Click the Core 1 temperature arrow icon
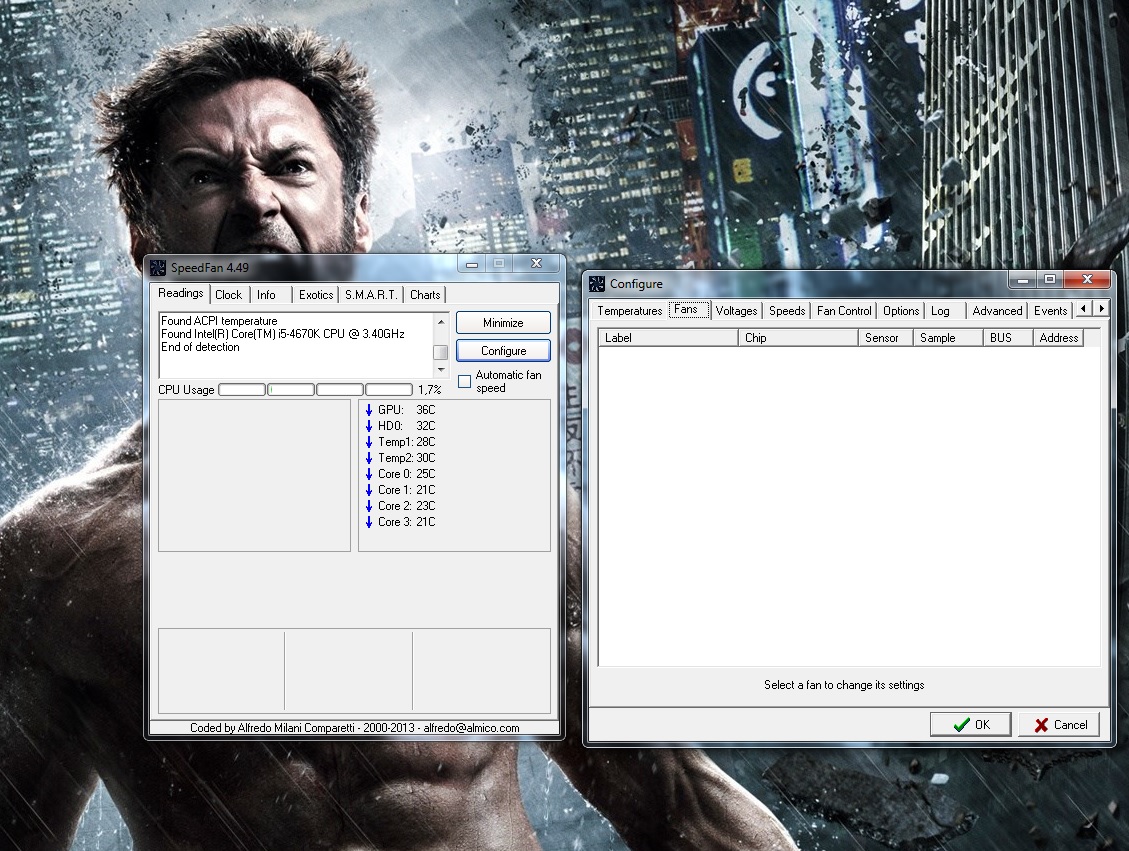 [369, 490]
